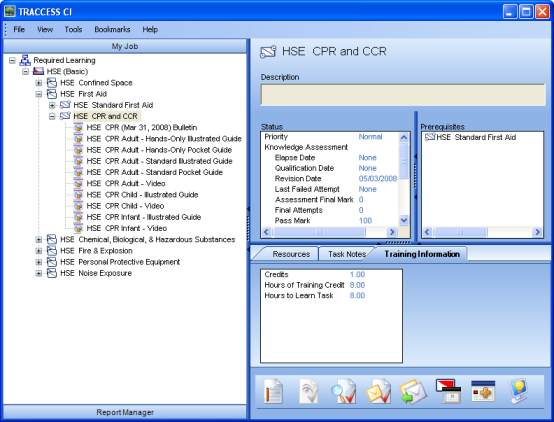Screen dimensions: 554x422
Task: Click the Hours of Training Credit value
Action: (357, 285)
